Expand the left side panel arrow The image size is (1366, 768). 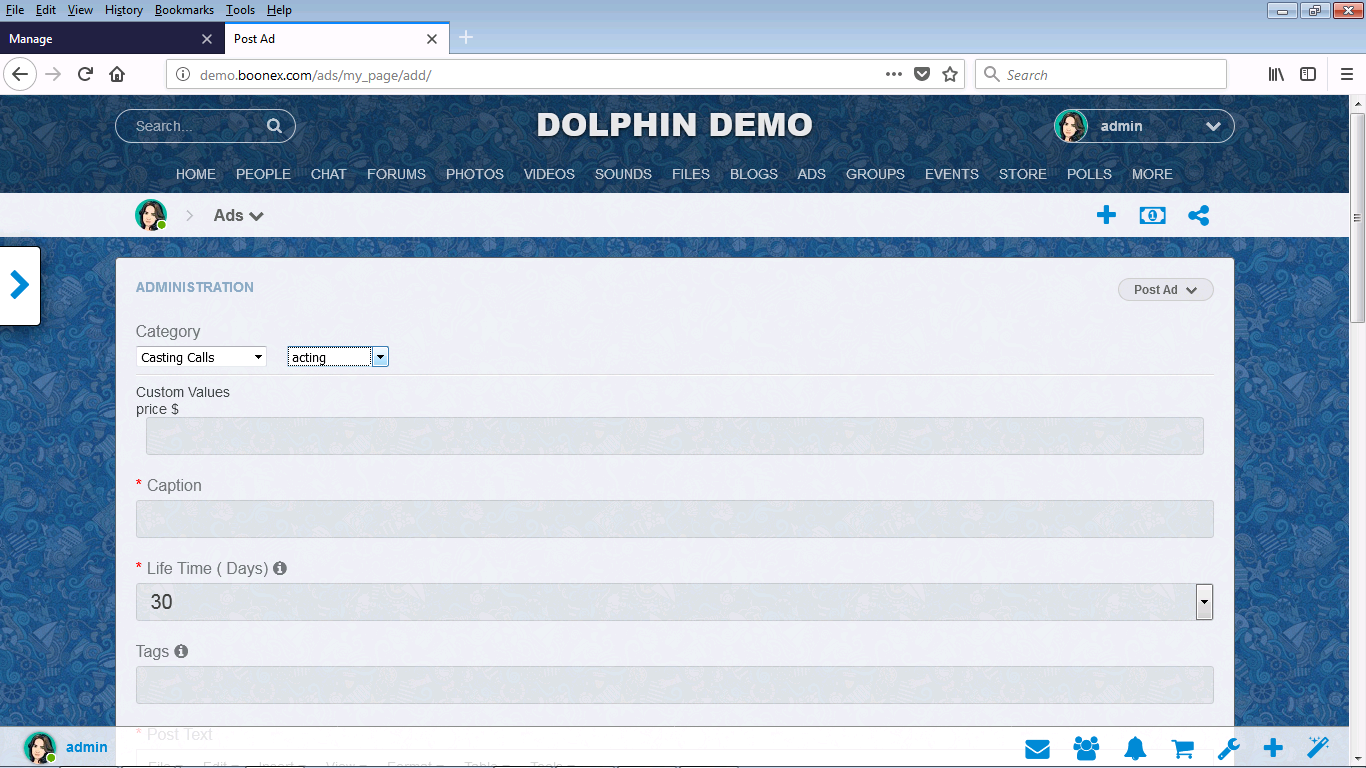coord(19,285)
